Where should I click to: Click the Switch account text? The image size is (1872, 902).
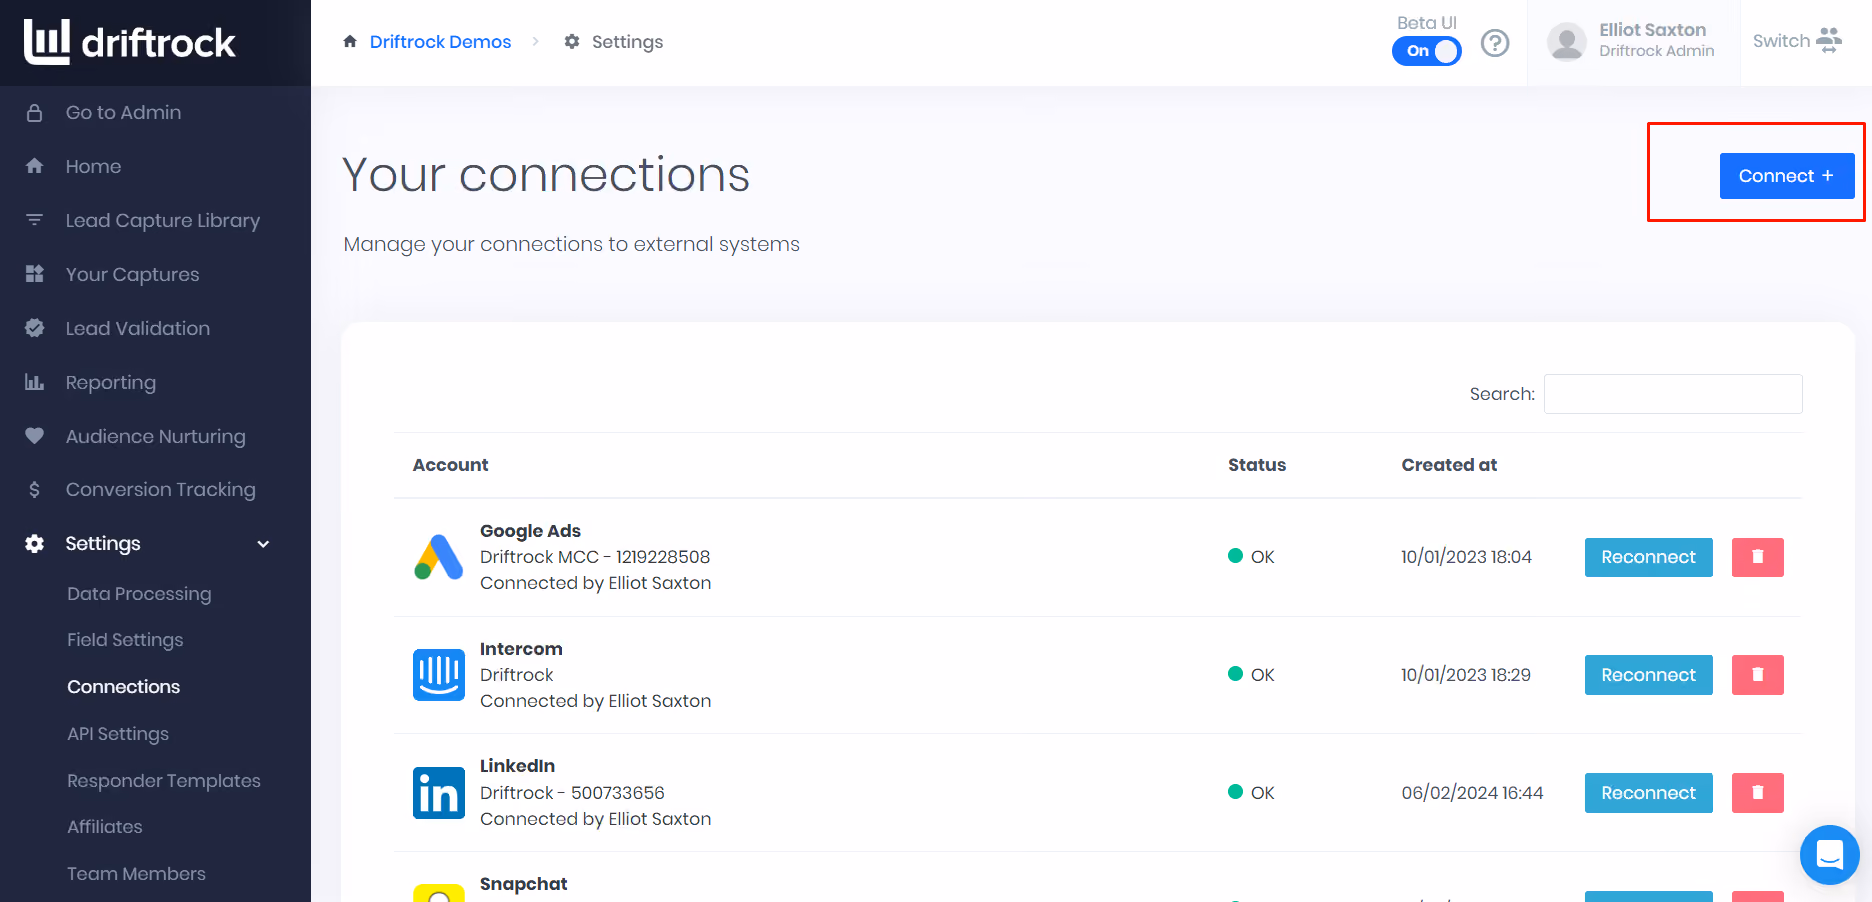(1781, 41)
